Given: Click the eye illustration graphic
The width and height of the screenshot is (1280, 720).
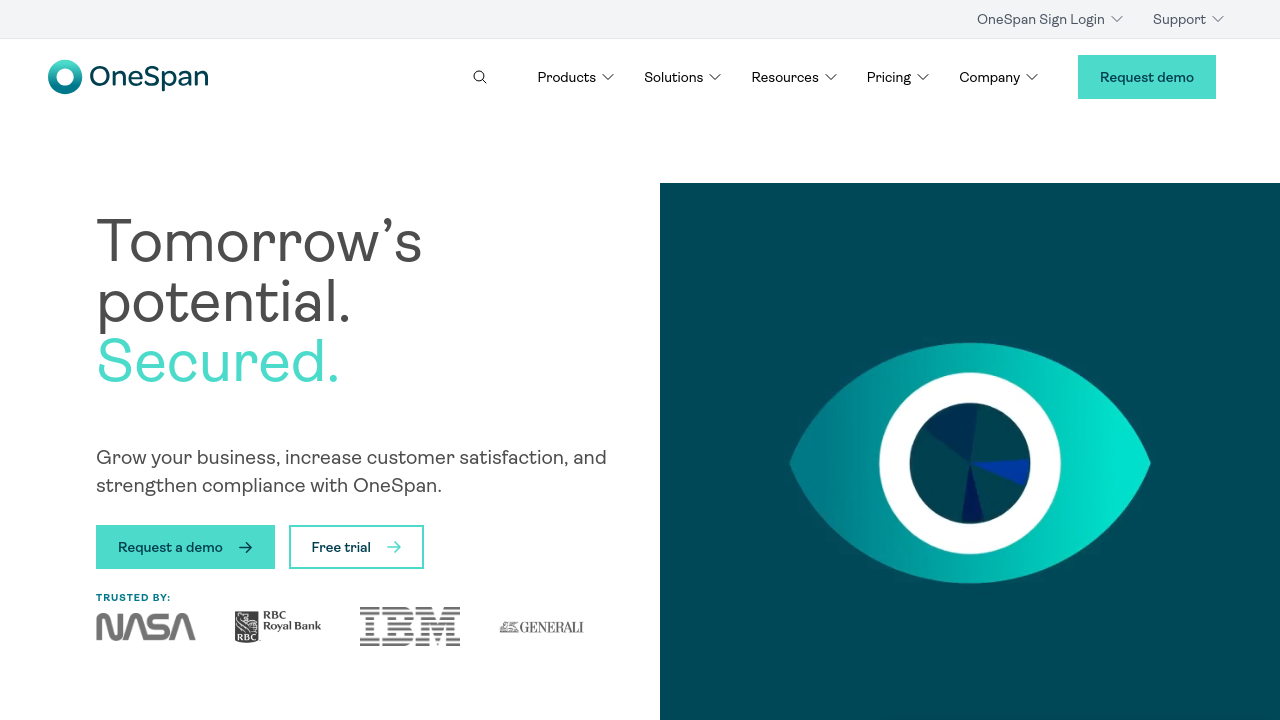Looking at the screenshot, I should click(969, 463).
